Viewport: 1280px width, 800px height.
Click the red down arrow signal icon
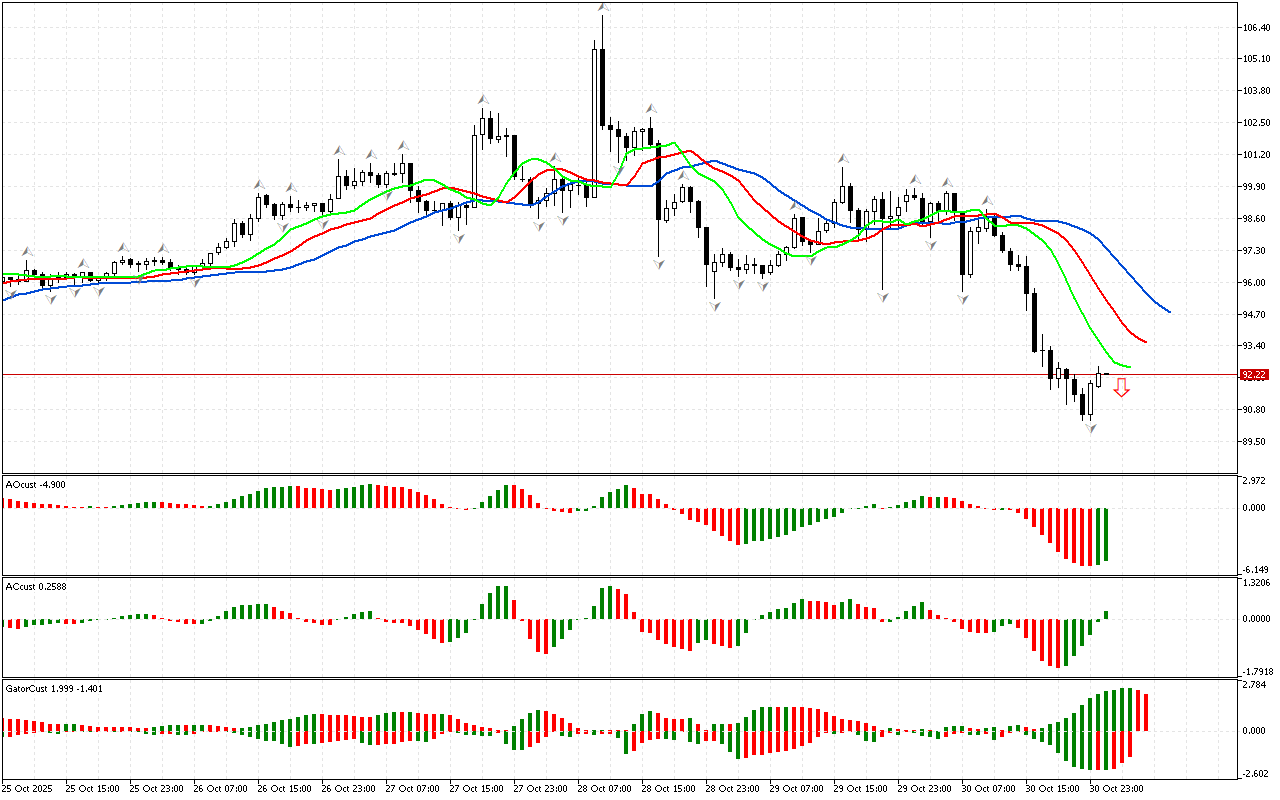(x=1122, y=388)
